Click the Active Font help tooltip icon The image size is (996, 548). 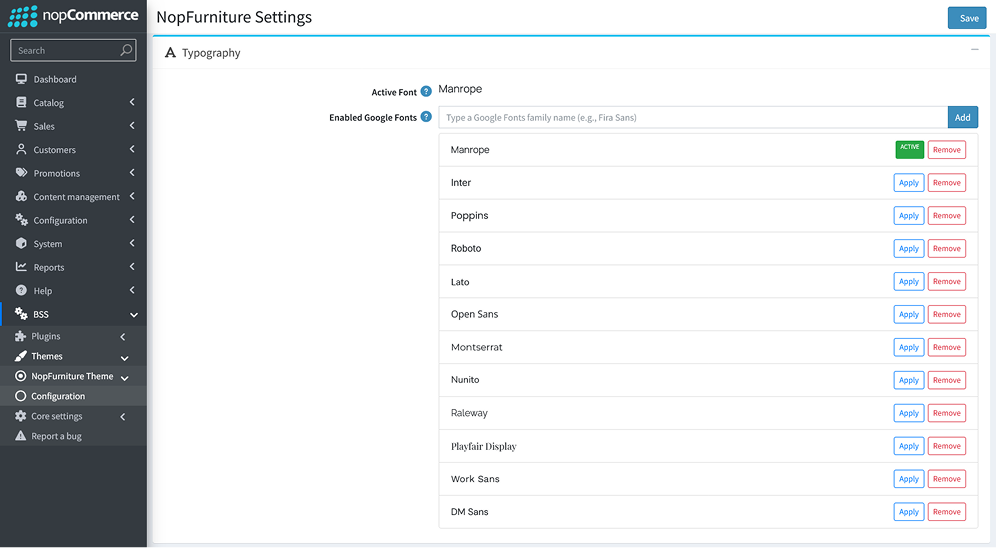[x=426, y=91]
